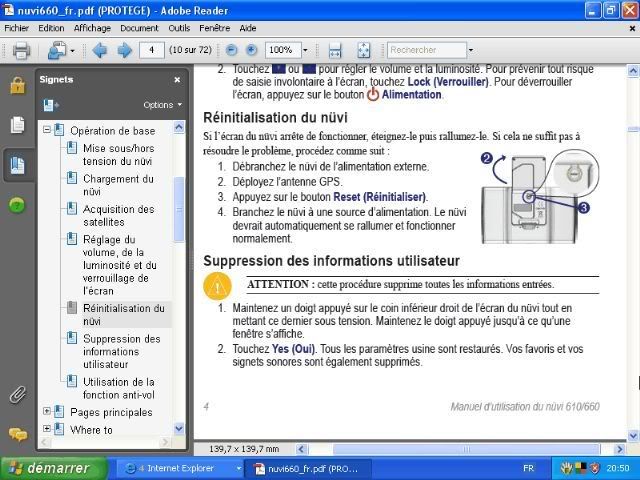Expand the Pages principales bookmark
The image size is (640, 480).
[47, 411]
